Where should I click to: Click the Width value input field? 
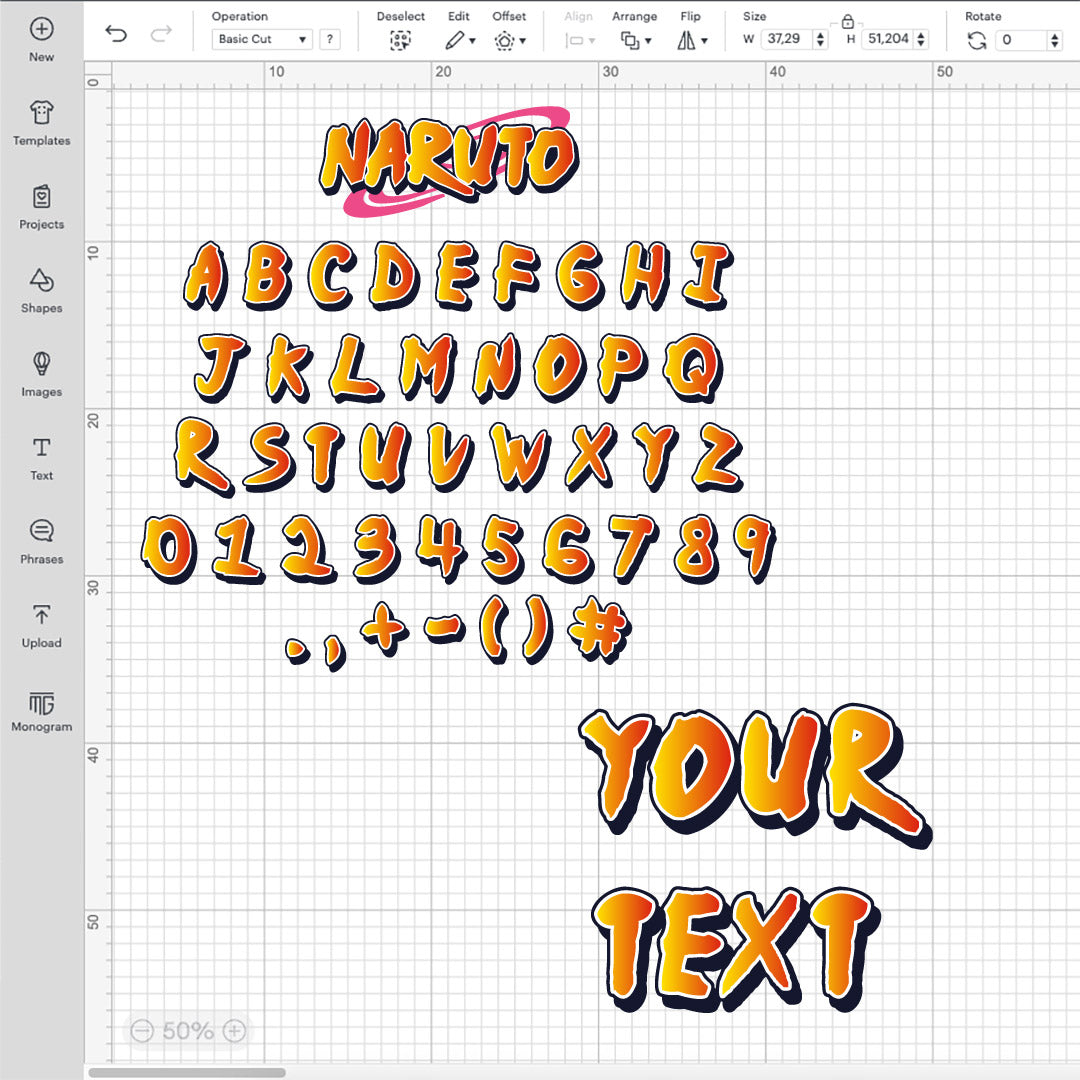click(x=786, y=40)
